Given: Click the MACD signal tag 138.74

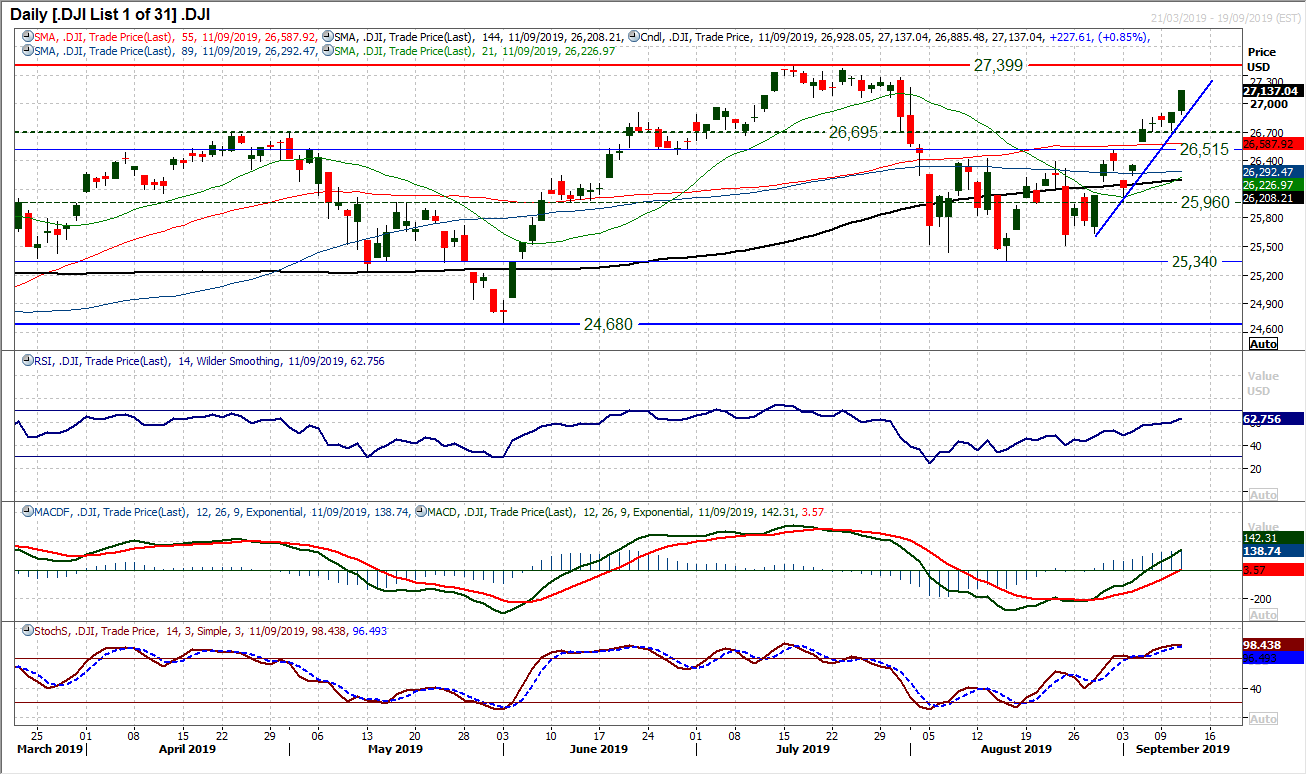Looking at the screenshot, I should 1272,550.
